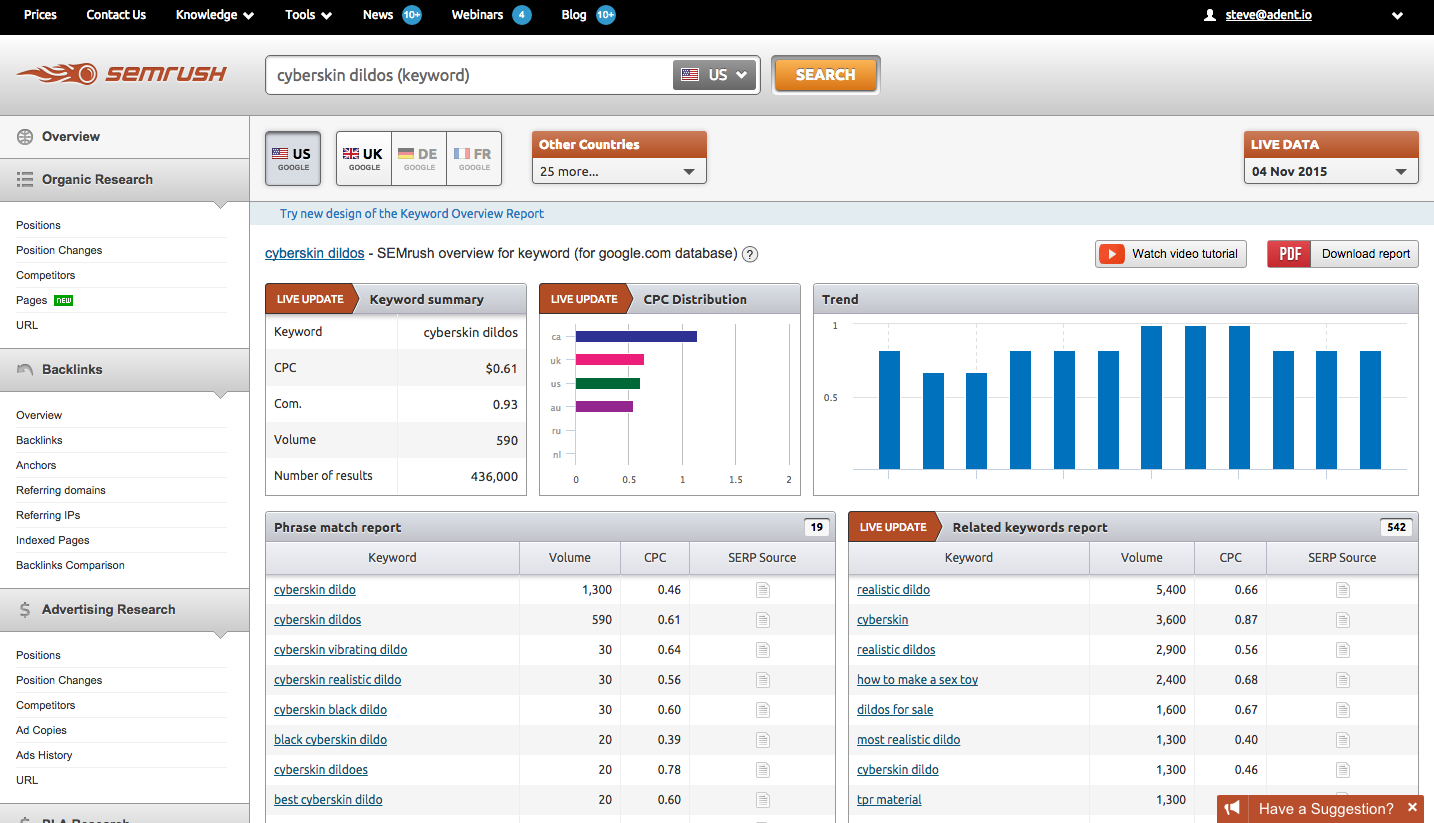Open SERP source icon for black cyberskin dildo
1434x823 pixels.
click(x=763, y=740)
